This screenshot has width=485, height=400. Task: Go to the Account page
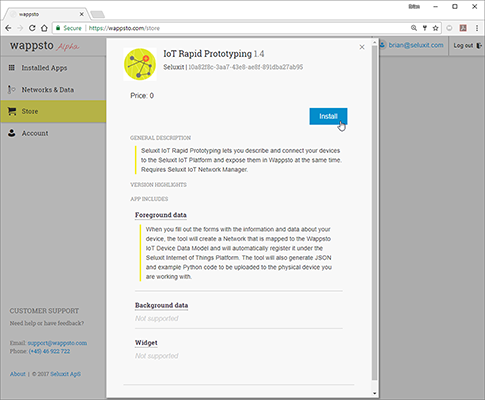[x=53, y=133]
